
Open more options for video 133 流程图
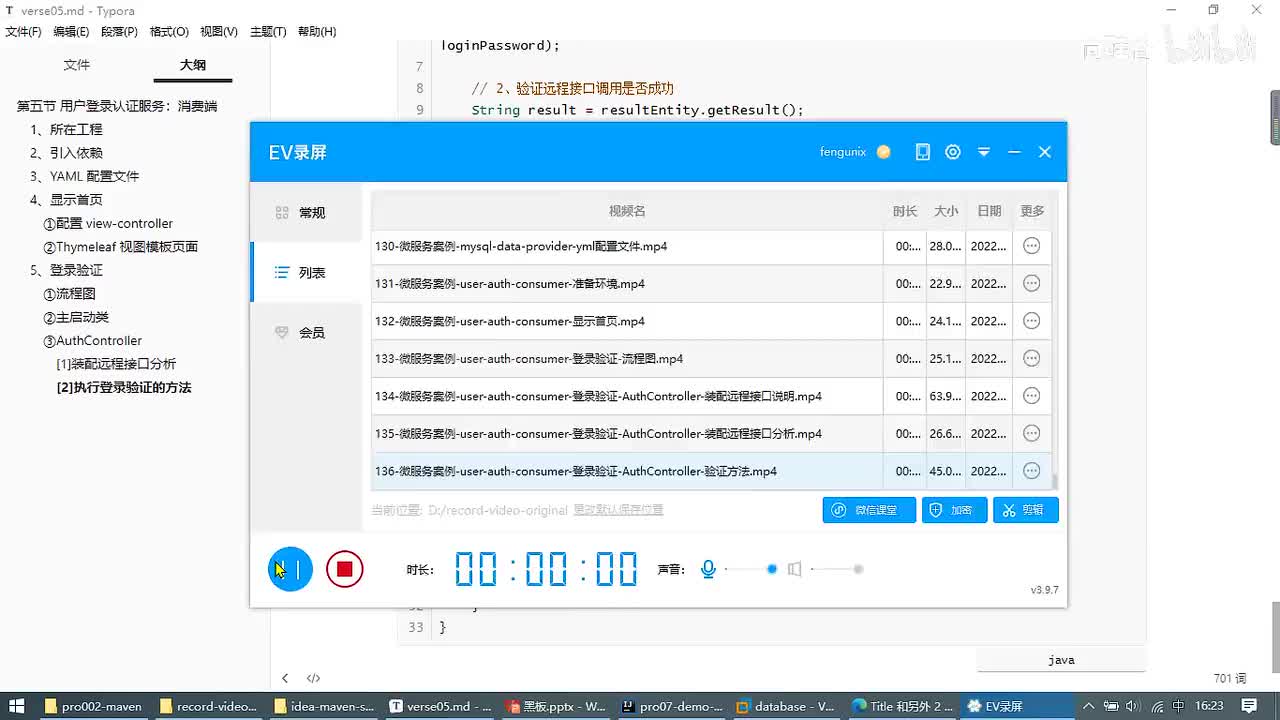[x=1032, y=358]
